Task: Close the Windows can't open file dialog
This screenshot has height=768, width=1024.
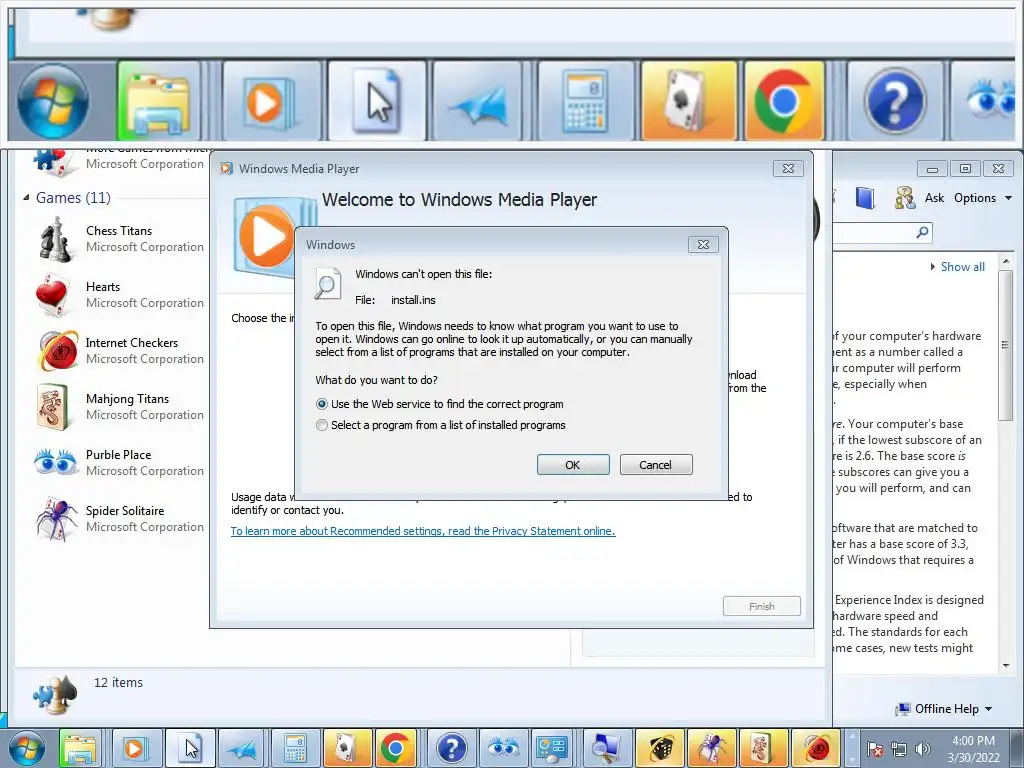Action: pyautogui.click(x=703, y=244)
